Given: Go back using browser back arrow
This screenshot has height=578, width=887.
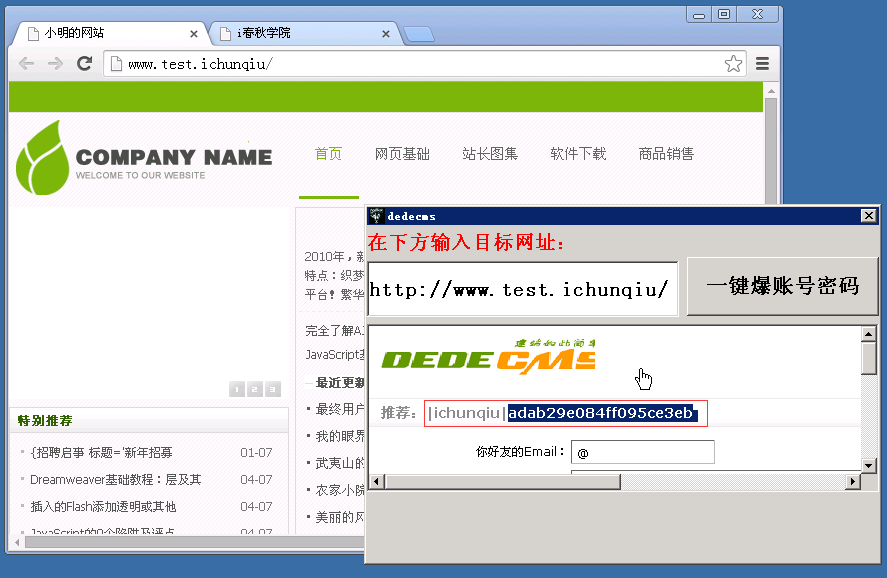Looking at the screenshot, I should click(27, 63).
